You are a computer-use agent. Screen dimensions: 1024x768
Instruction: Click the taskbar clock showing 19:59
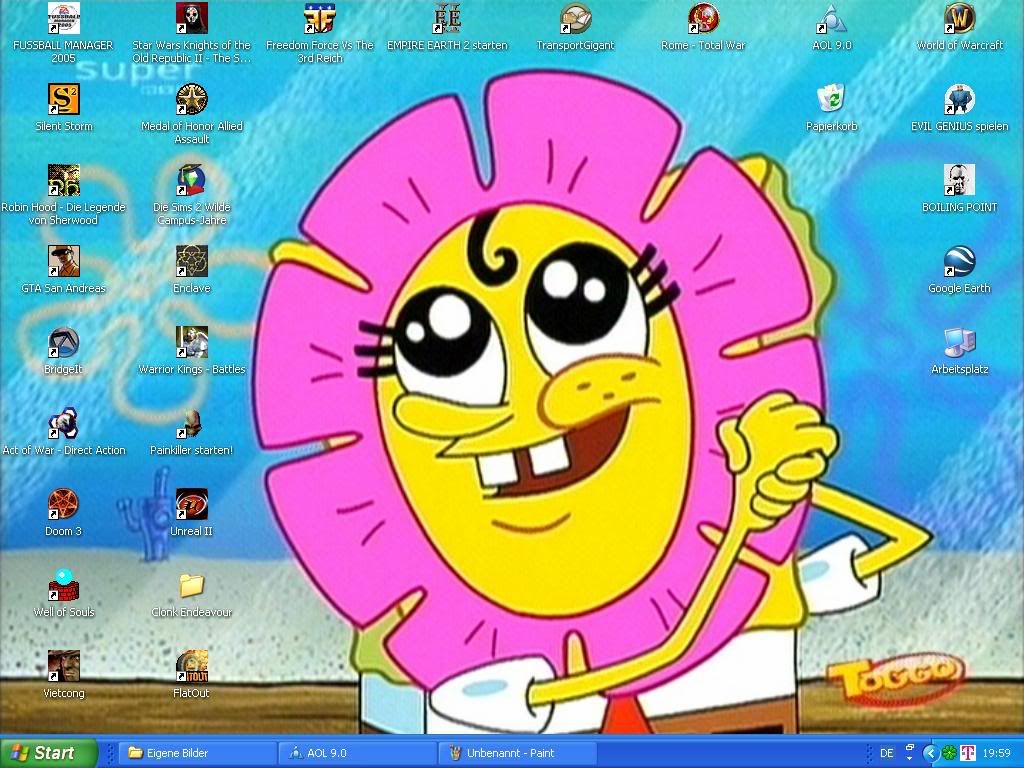(997, 753)
